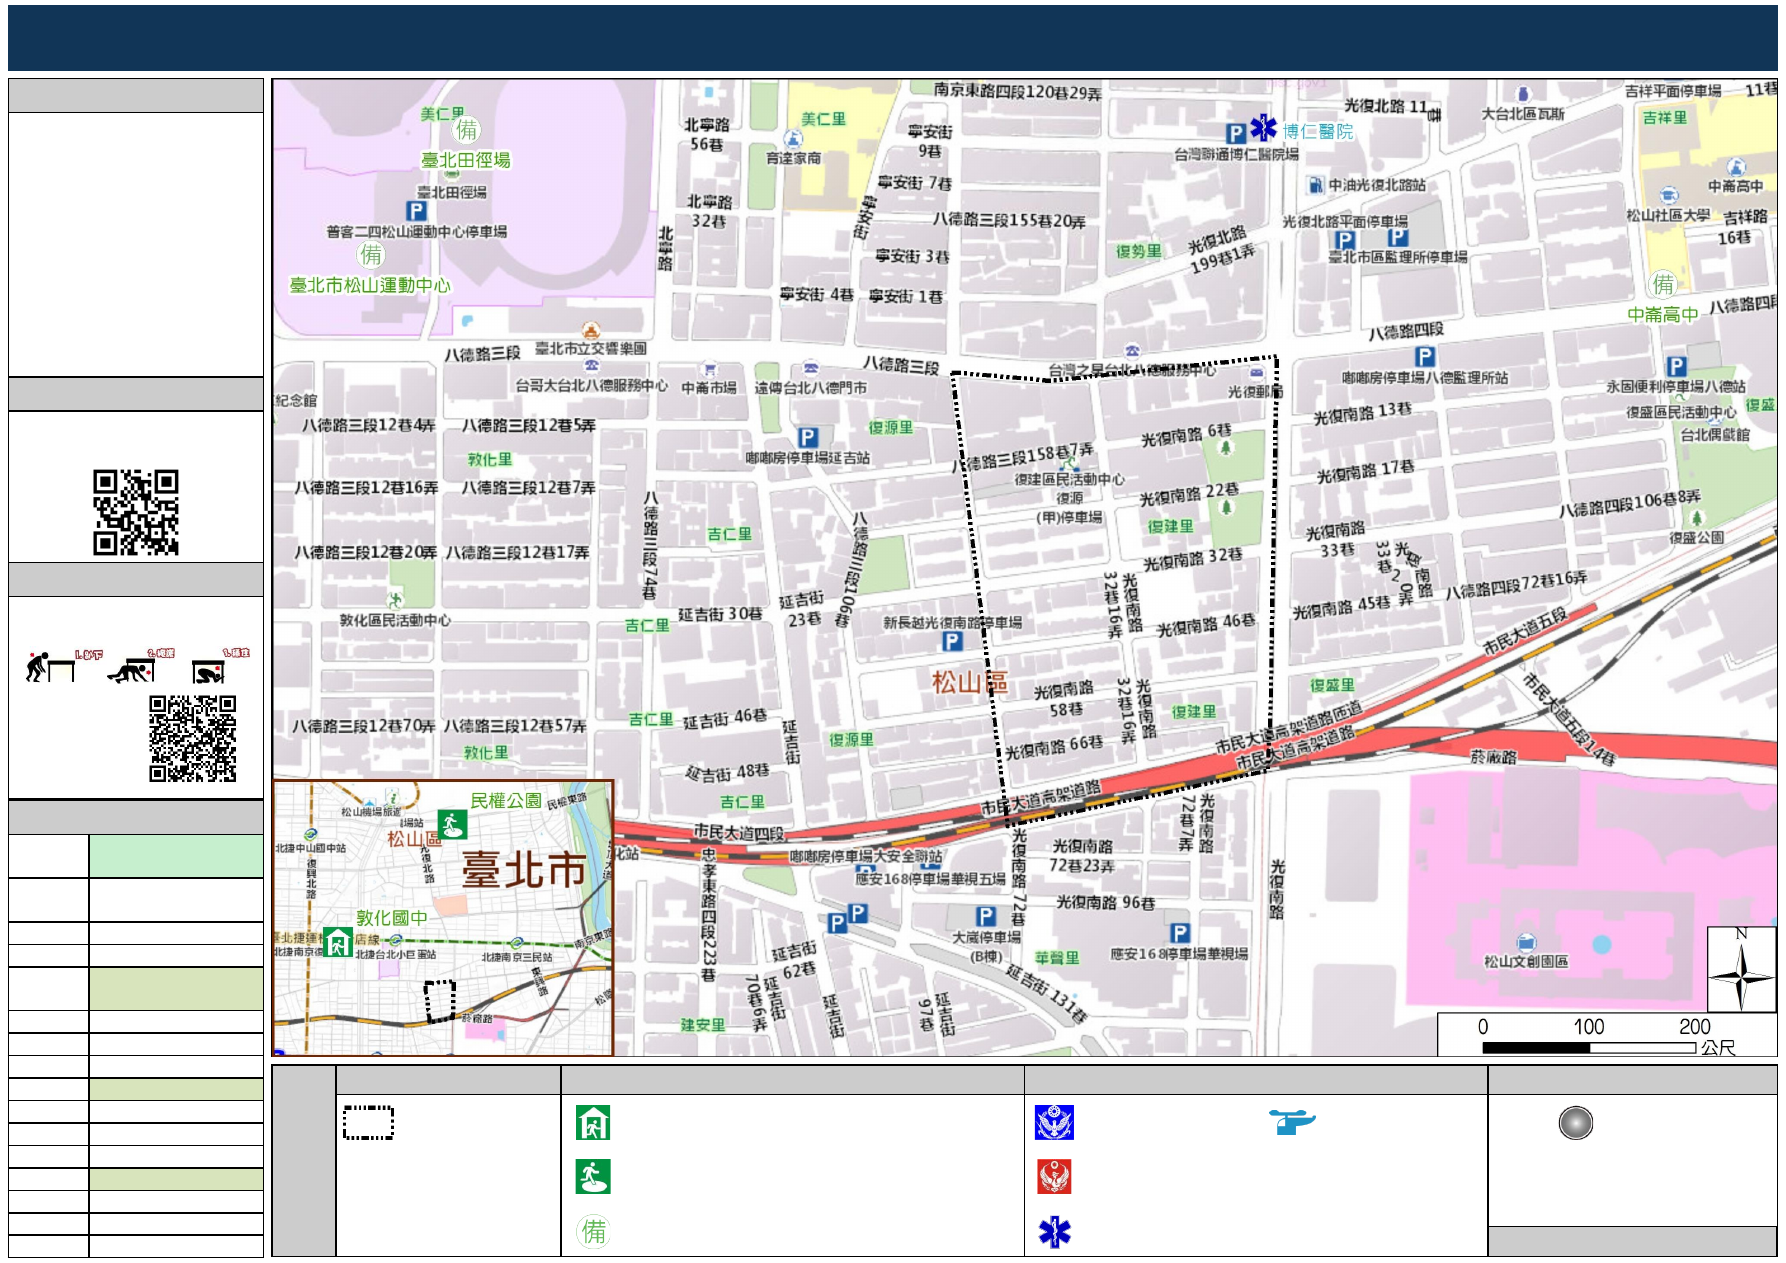Click the 臺北市立交響樂團 landmark icon
The image size is (1786, 1263).
pos(591,331)
